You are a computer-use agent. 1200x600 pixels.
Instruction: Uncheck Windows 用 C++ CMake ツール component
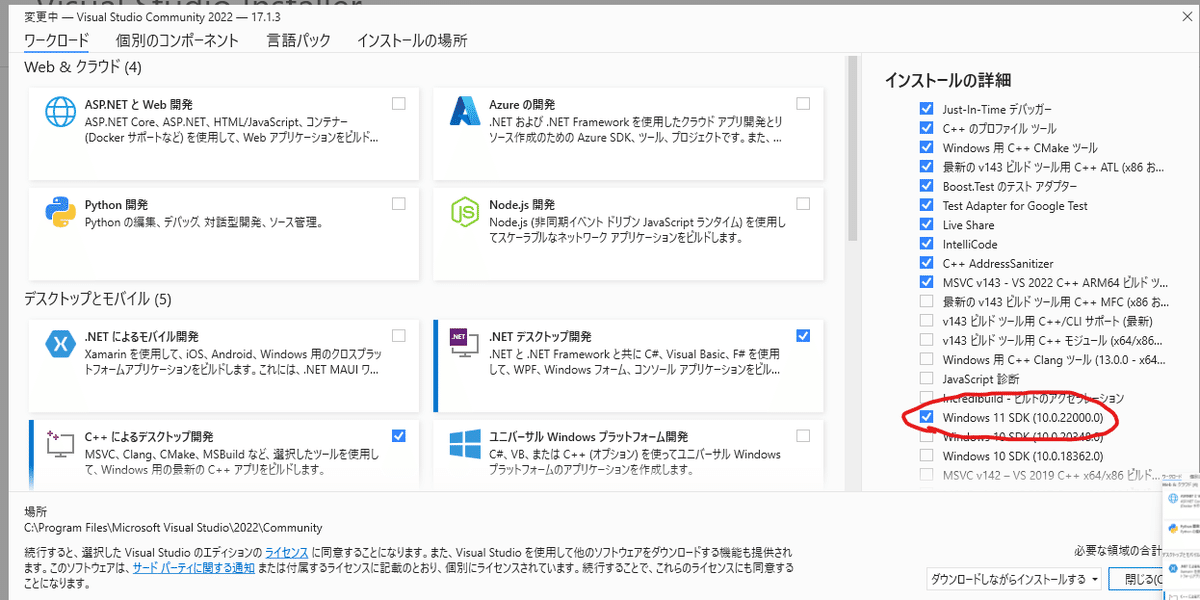tap(926, 148)
